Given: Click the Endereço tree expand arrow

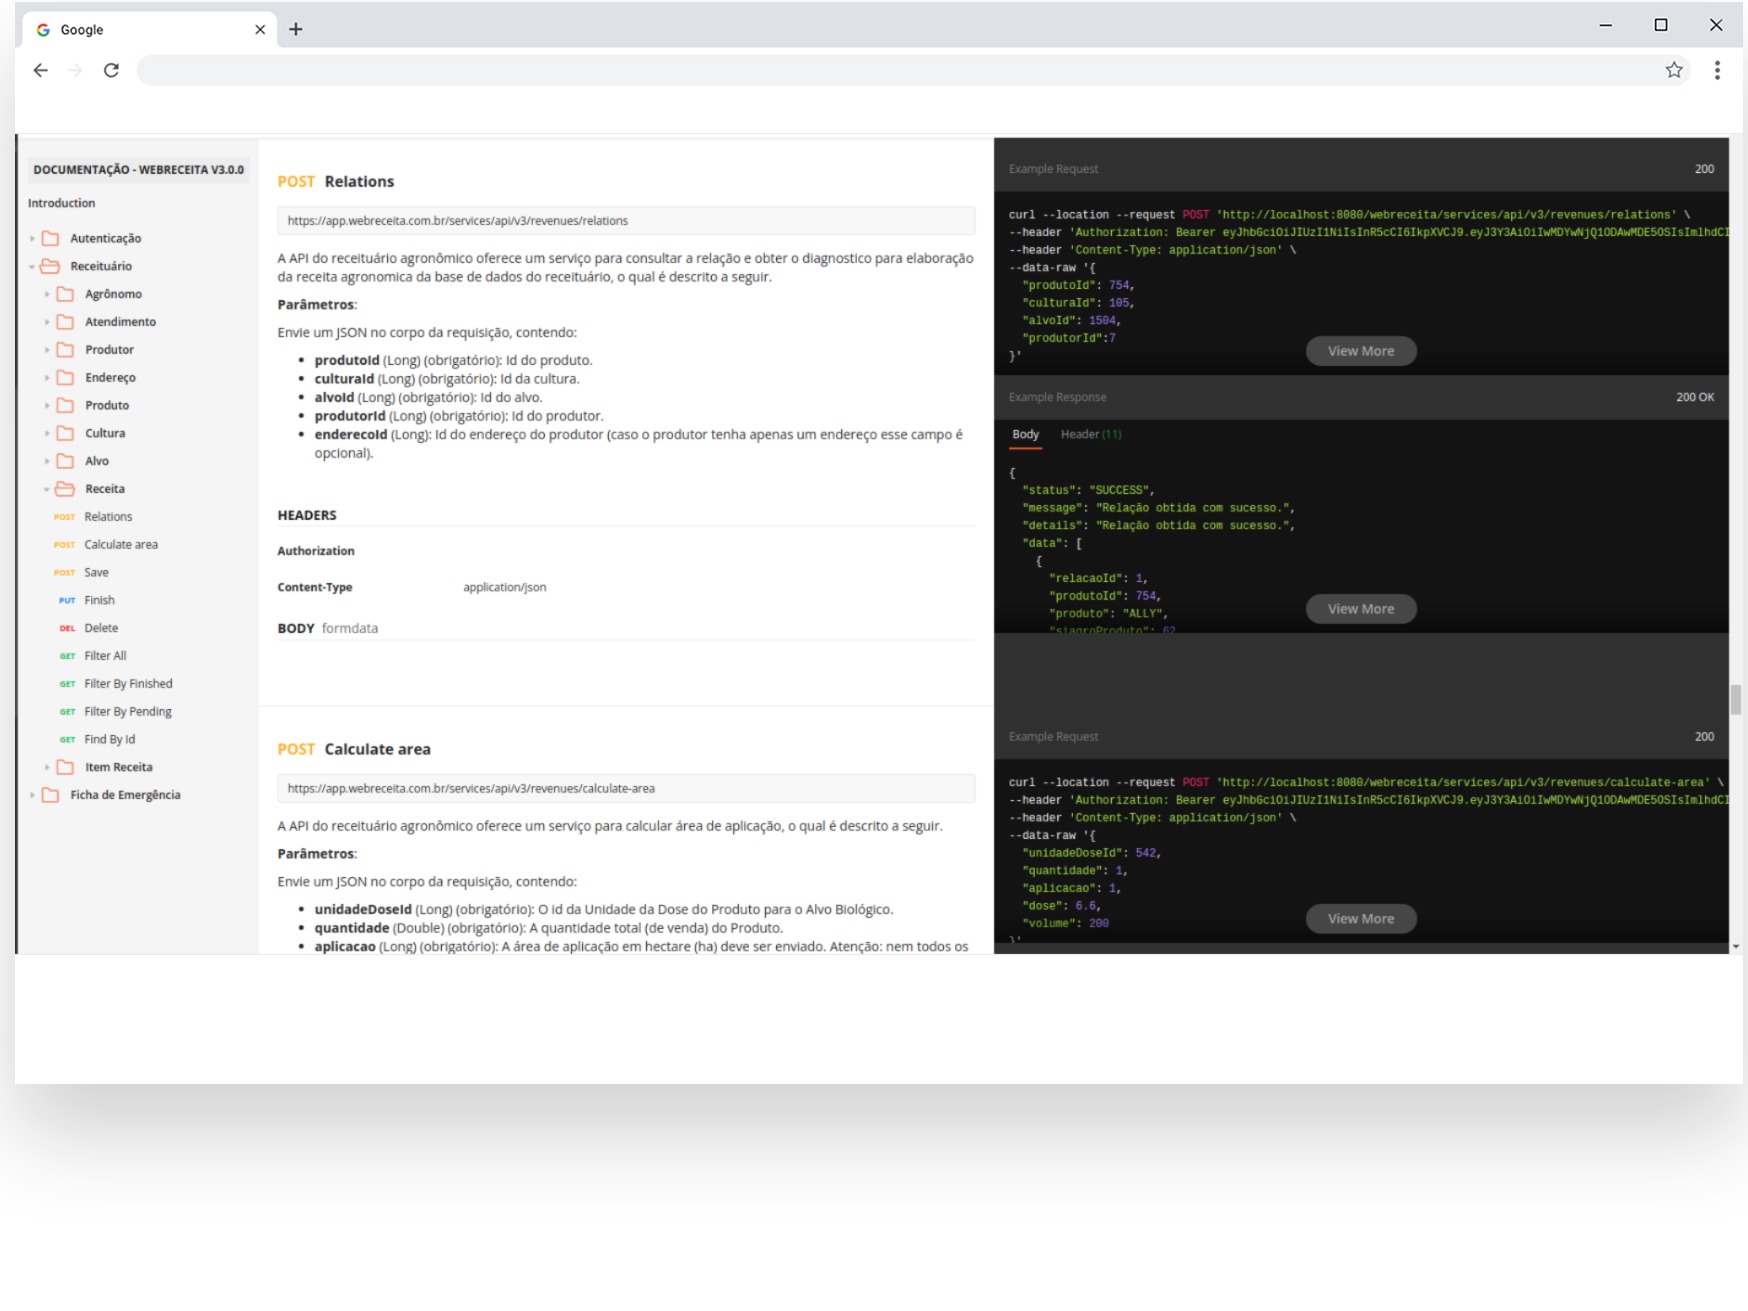Looking at the screenshot, I should 47,378.
